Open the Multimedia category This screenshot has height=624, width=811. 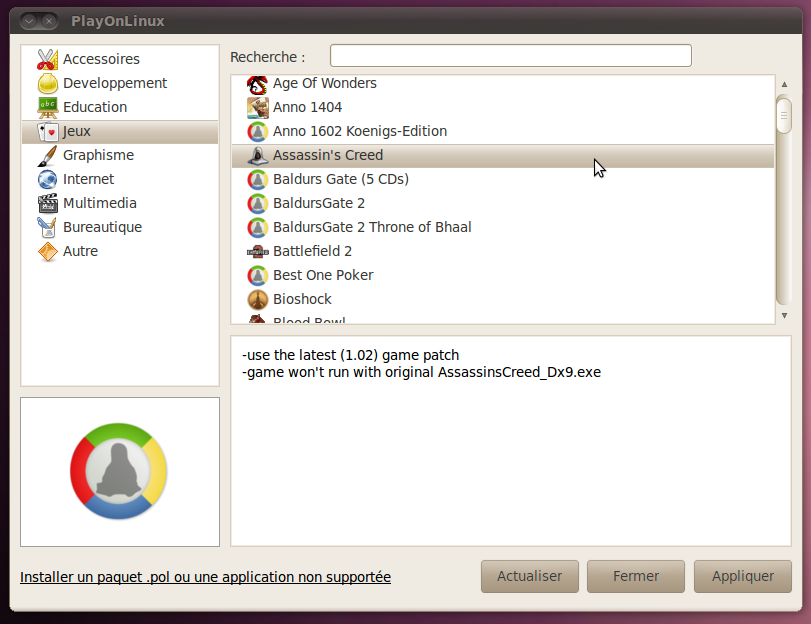120,203
